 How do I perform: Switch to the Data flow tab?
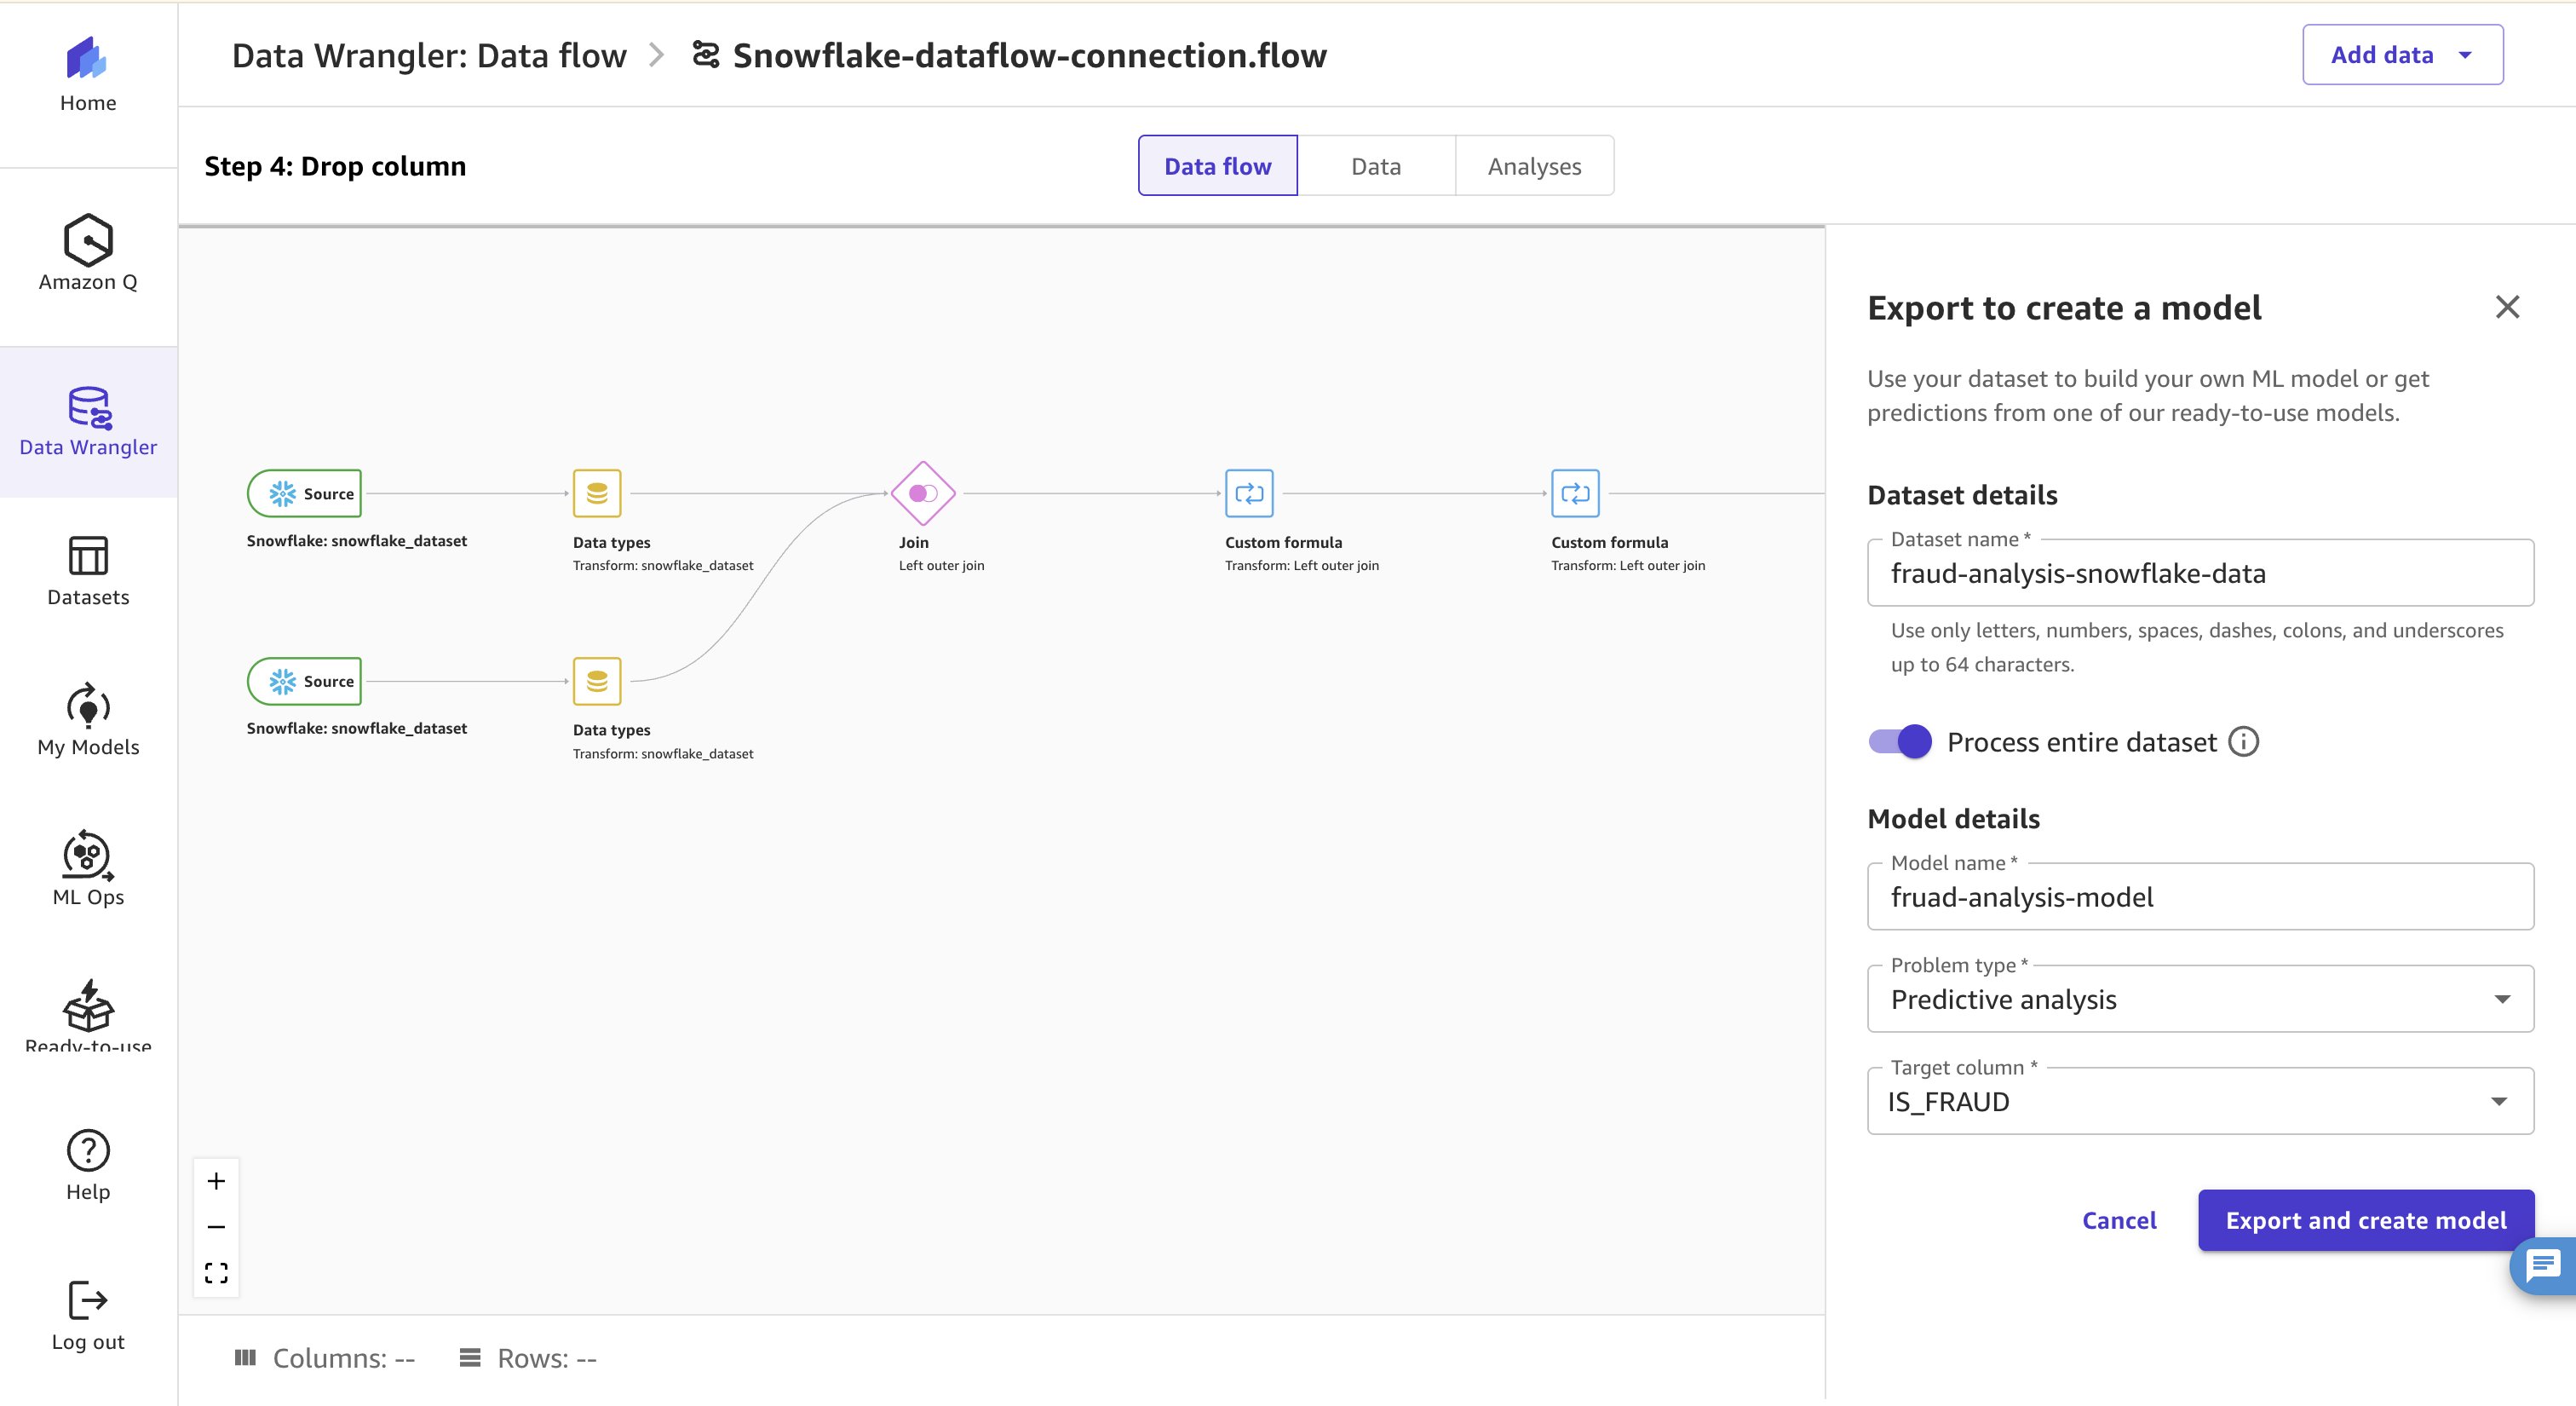(x=1217, y=166)
